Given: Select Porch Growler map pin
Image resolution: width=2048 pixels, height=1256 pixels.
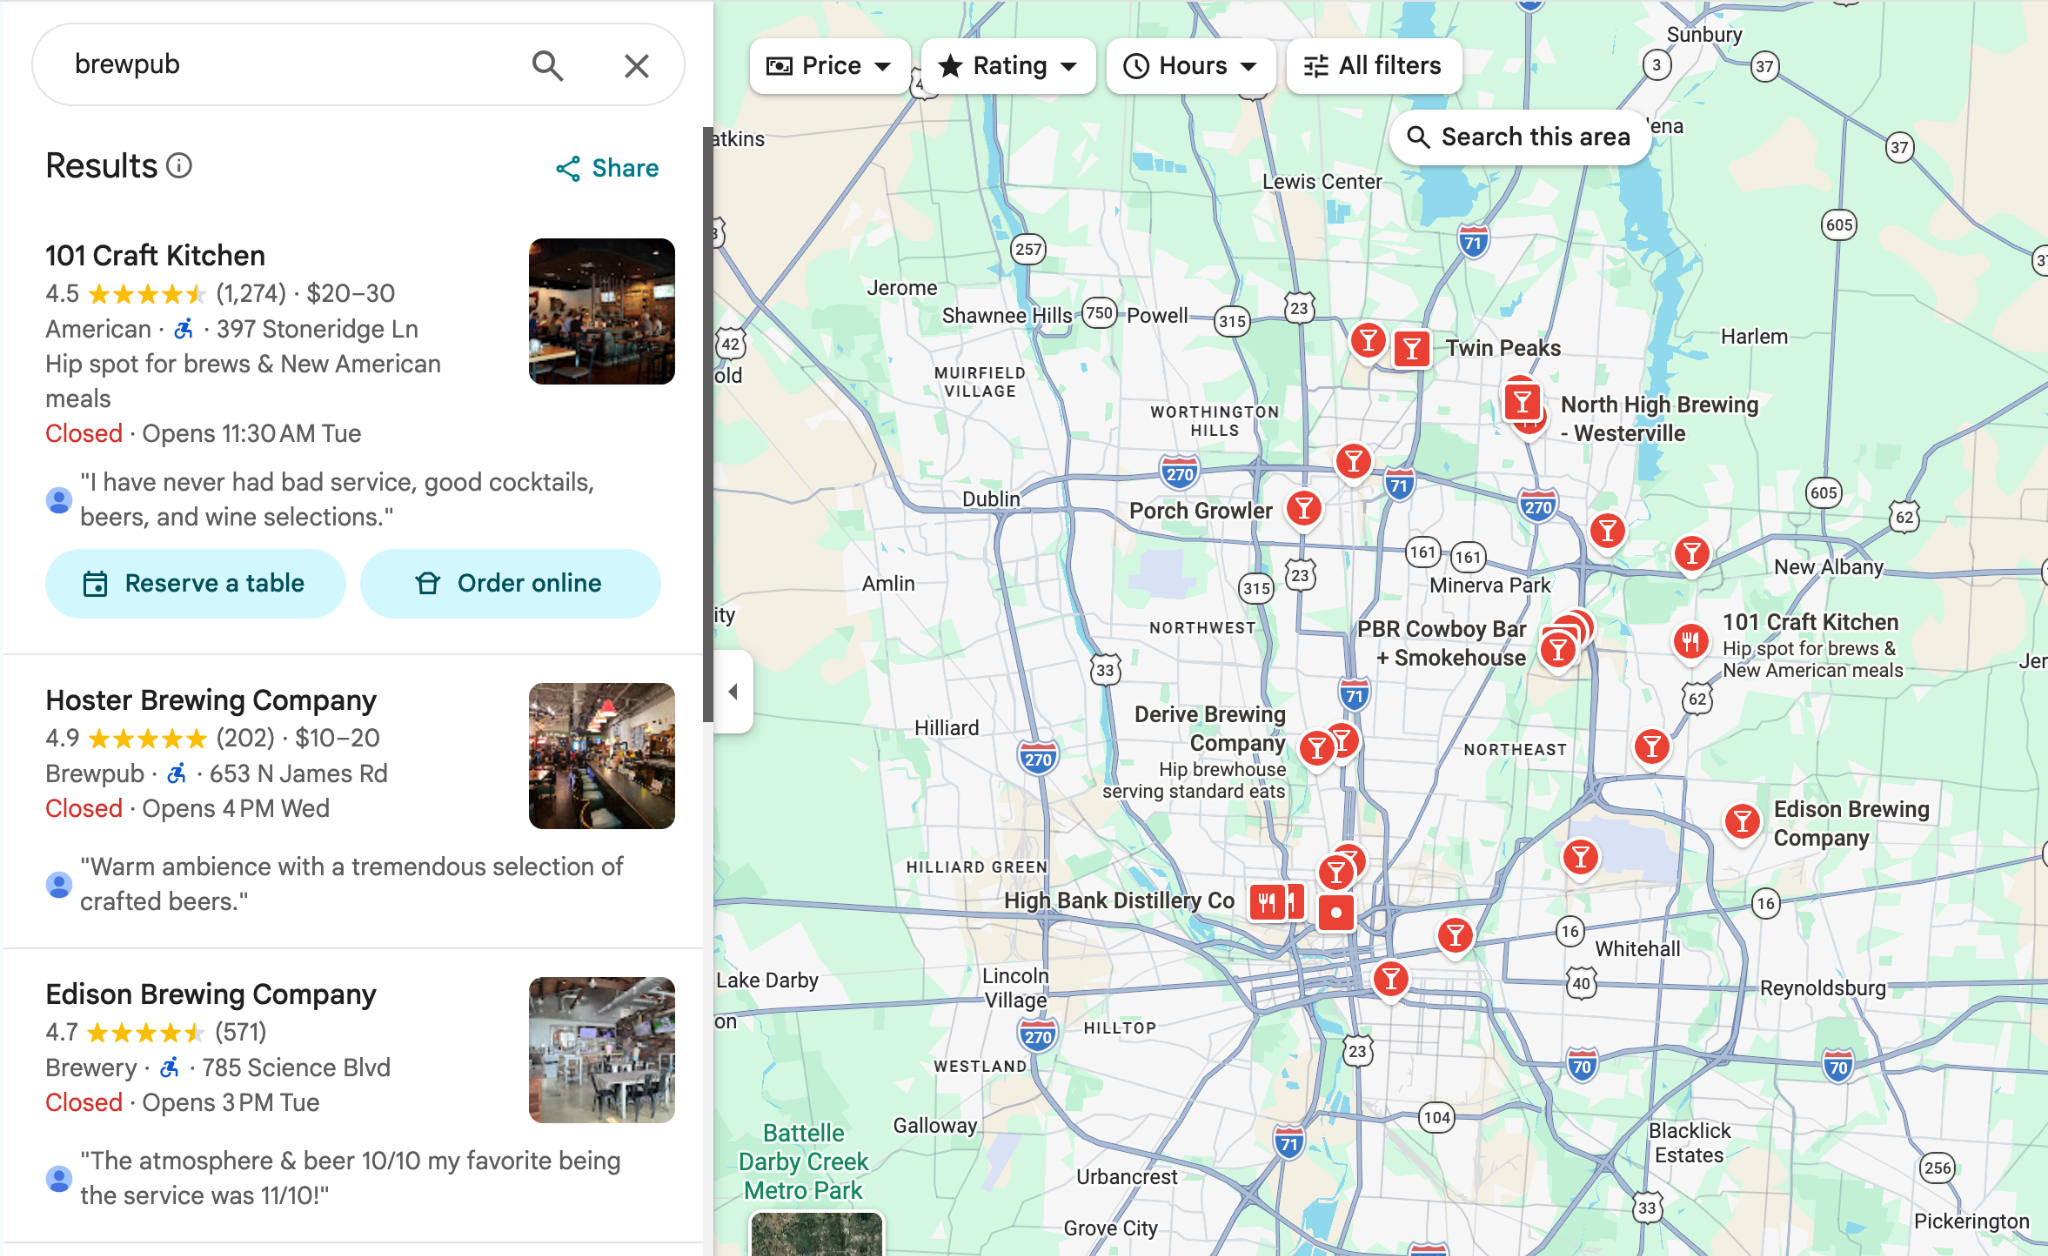Looking at the screenshot, I should pos(1304,509).
